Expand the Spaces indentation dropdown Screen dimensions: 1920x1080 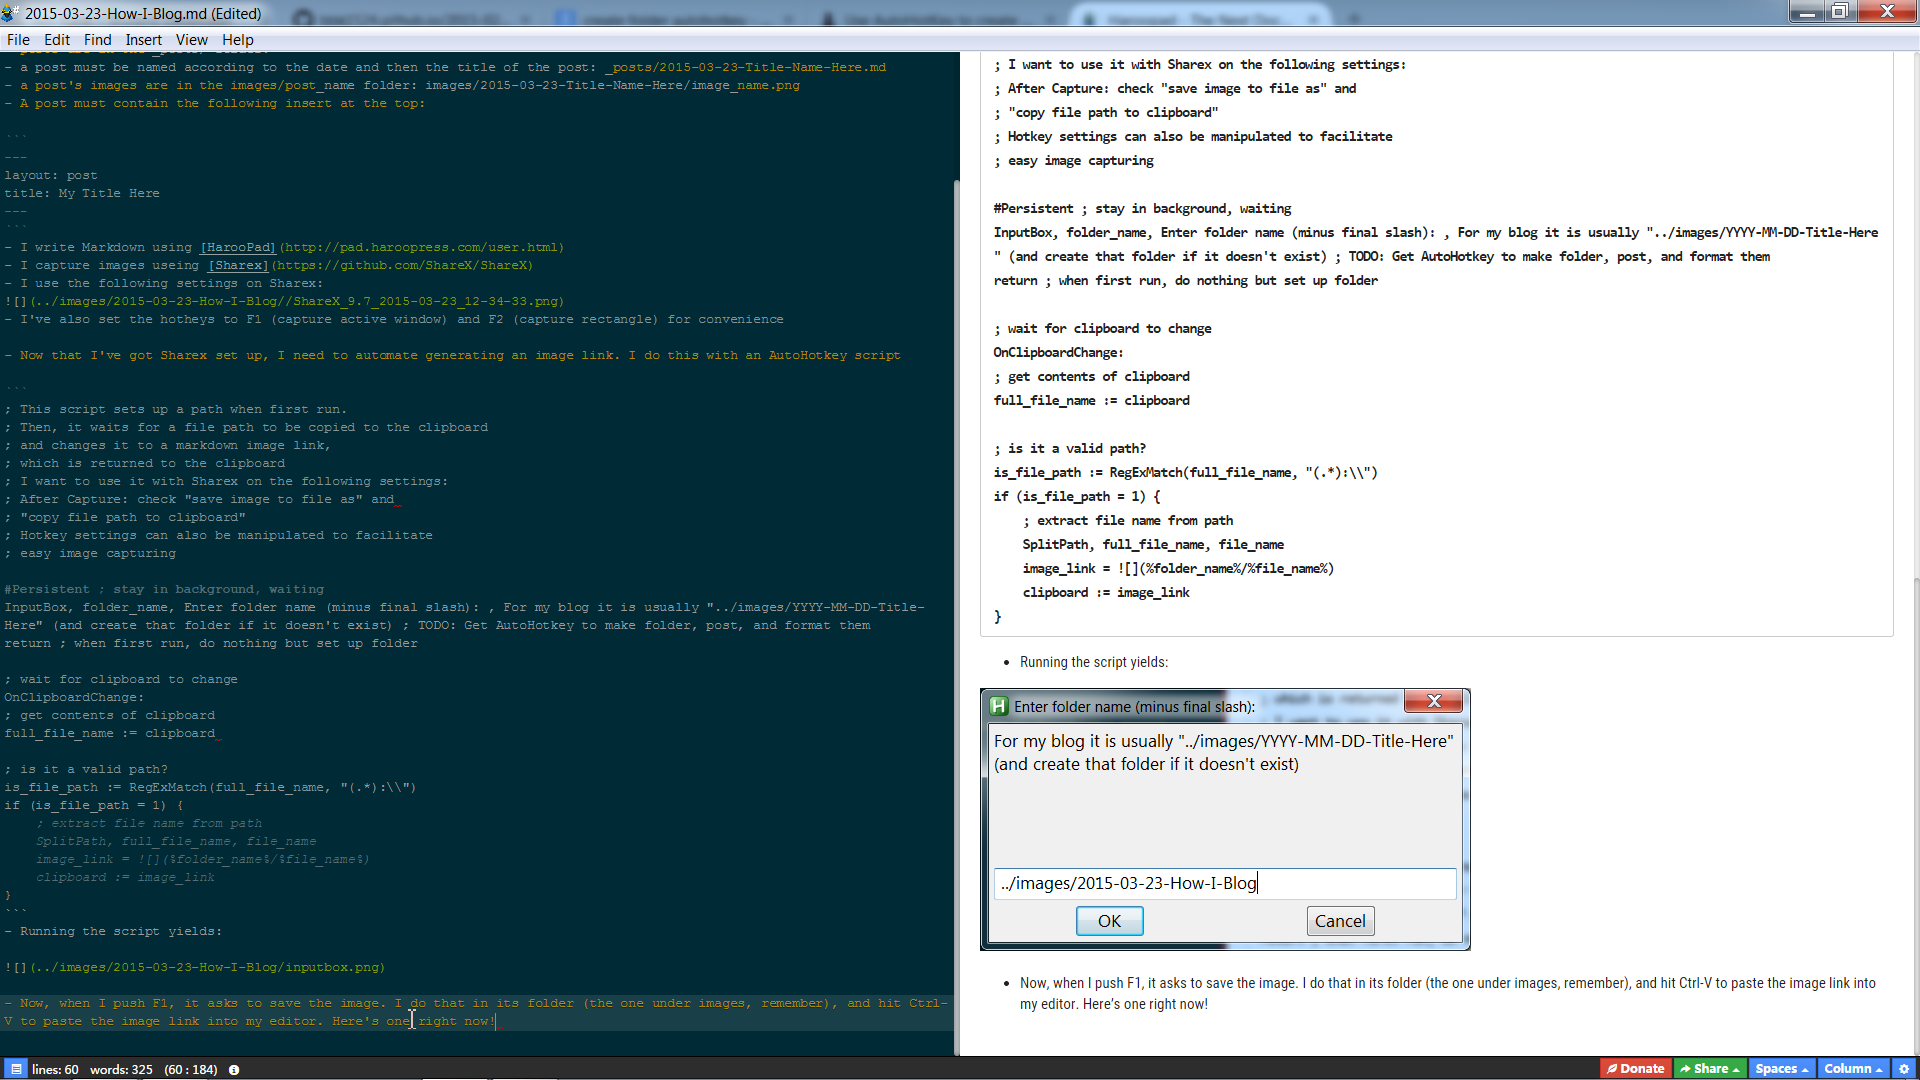click(1781, 1069)
